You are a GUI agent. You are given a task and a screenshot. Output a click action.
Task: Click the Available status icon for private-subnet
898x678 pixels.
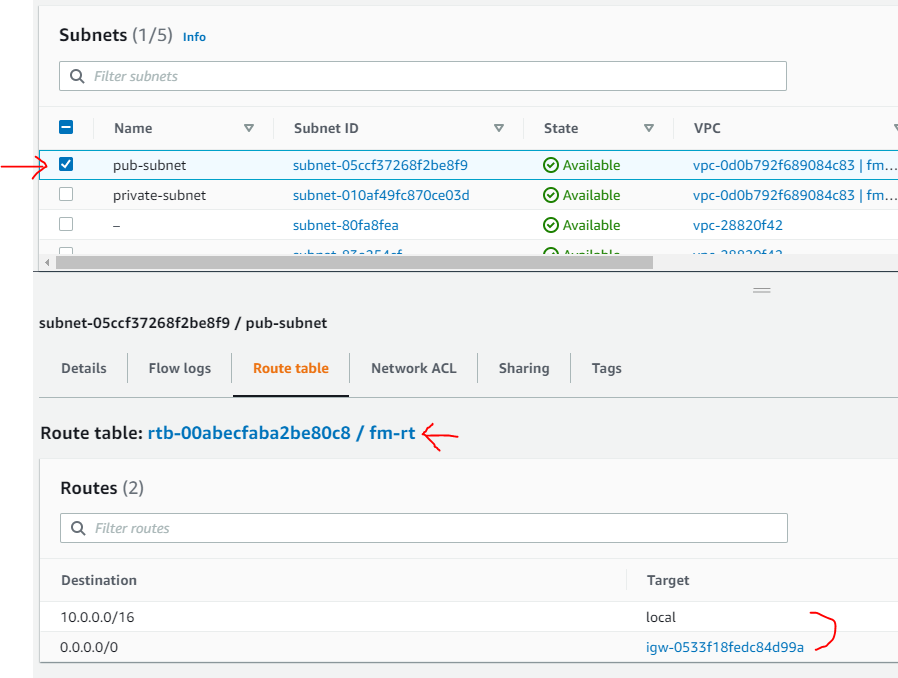click(x=550, y=195)
